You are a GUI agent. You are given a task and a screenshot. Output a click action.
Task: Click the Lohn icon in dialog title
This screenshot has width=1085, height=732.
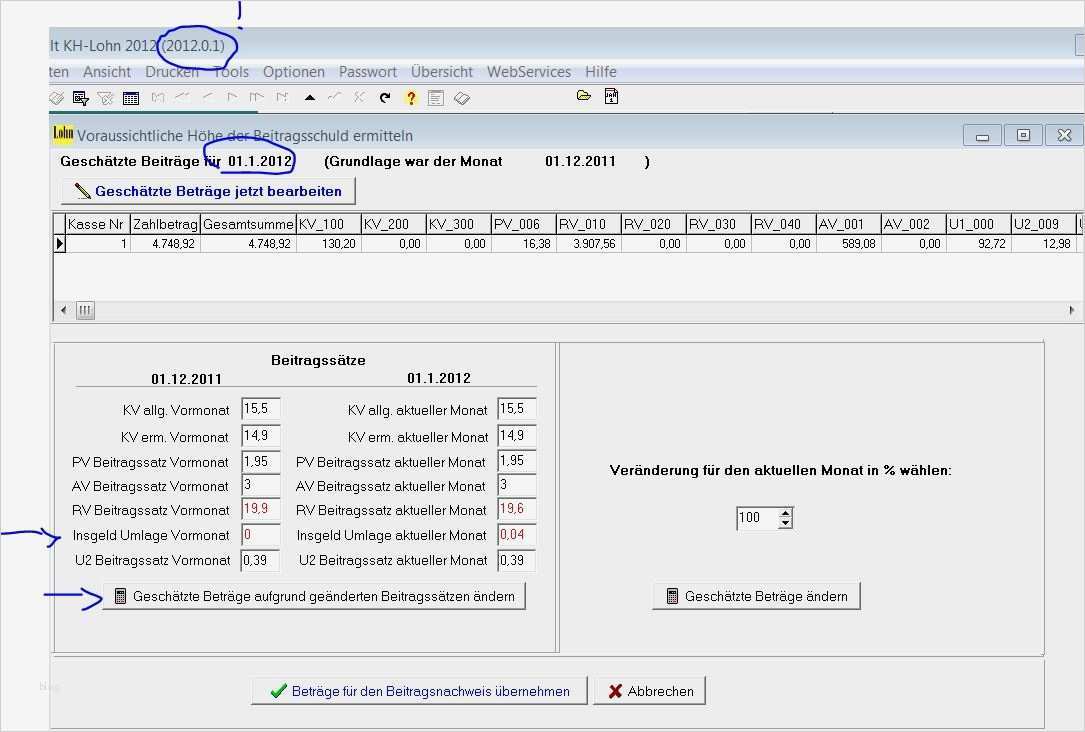63,134
